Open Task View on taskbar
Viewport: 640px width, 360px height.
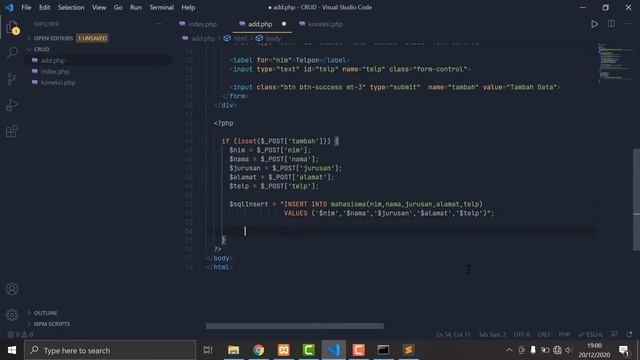pos(208,350)
